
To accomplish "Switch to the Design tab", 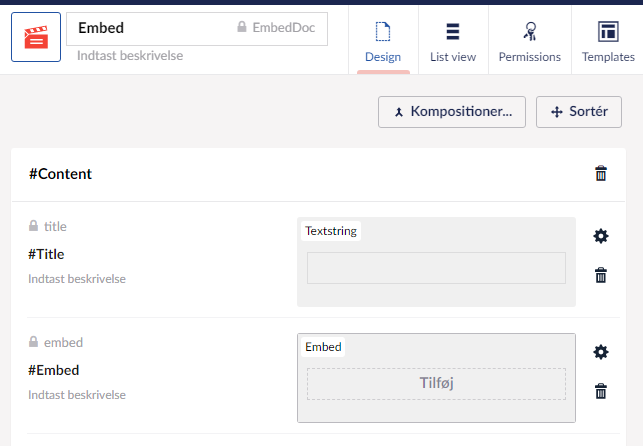I will coord(382,40).
